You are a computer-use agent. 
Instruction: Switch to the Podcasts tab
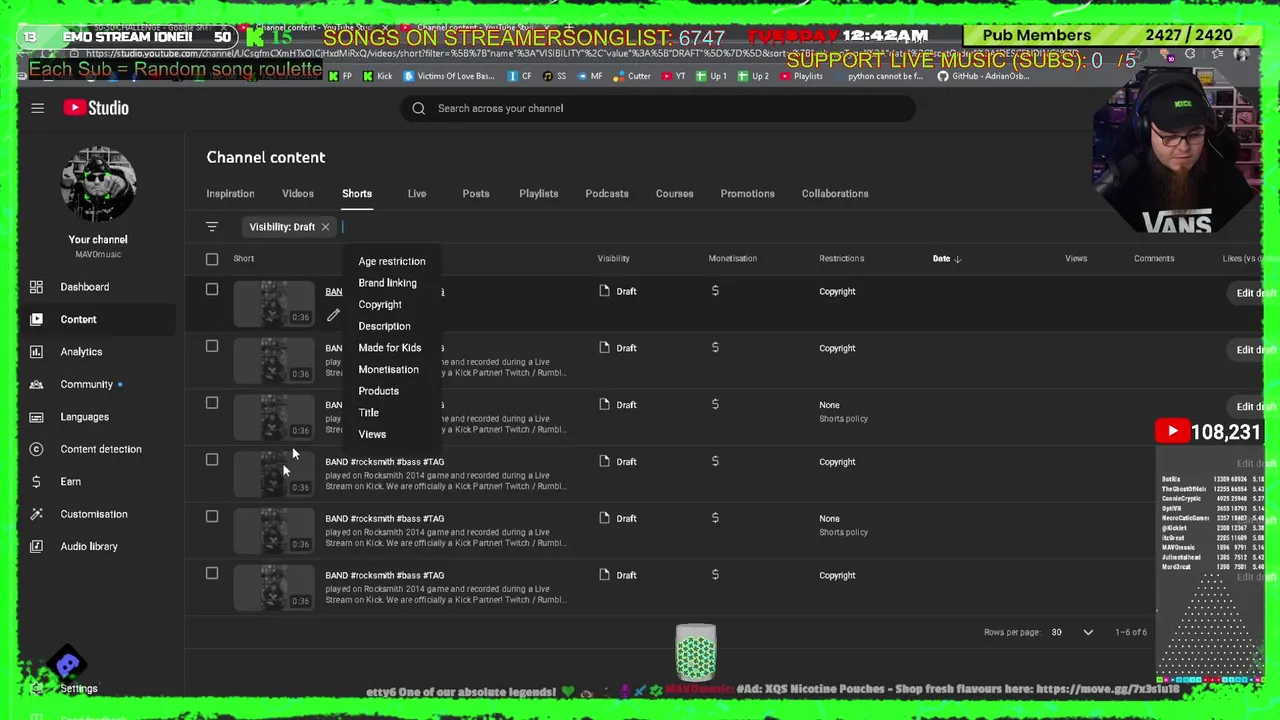[607, 194]
